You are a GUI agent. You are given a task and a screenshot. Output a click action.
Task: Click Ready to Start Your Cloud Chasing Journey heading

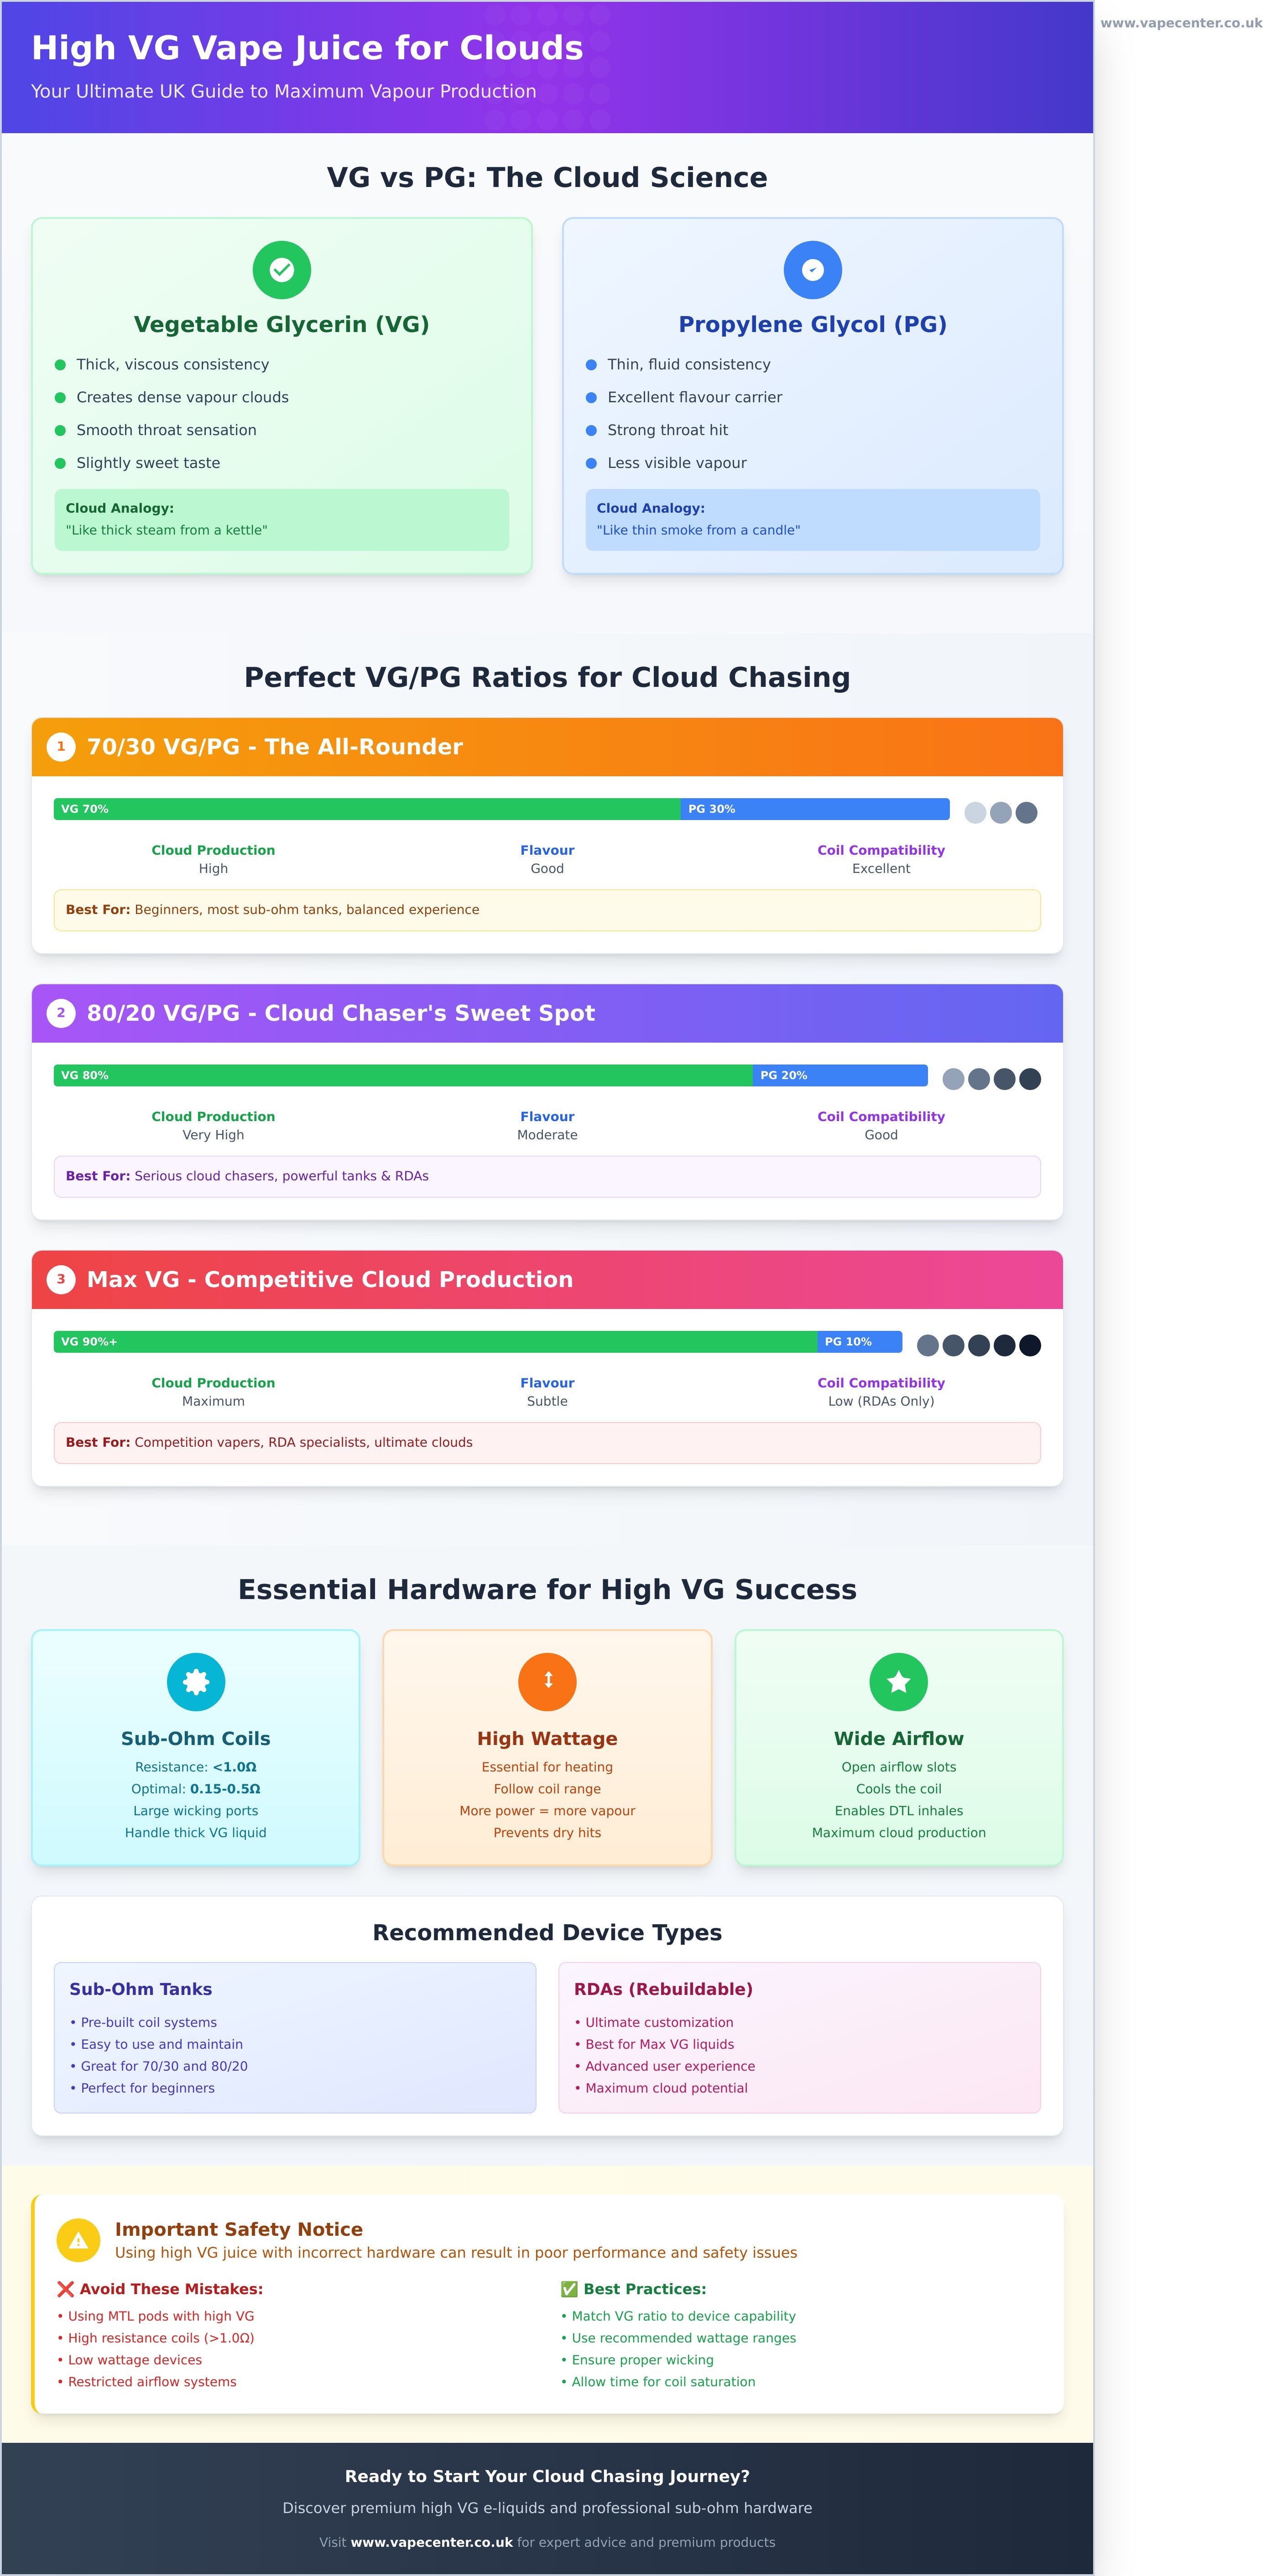547,2476
